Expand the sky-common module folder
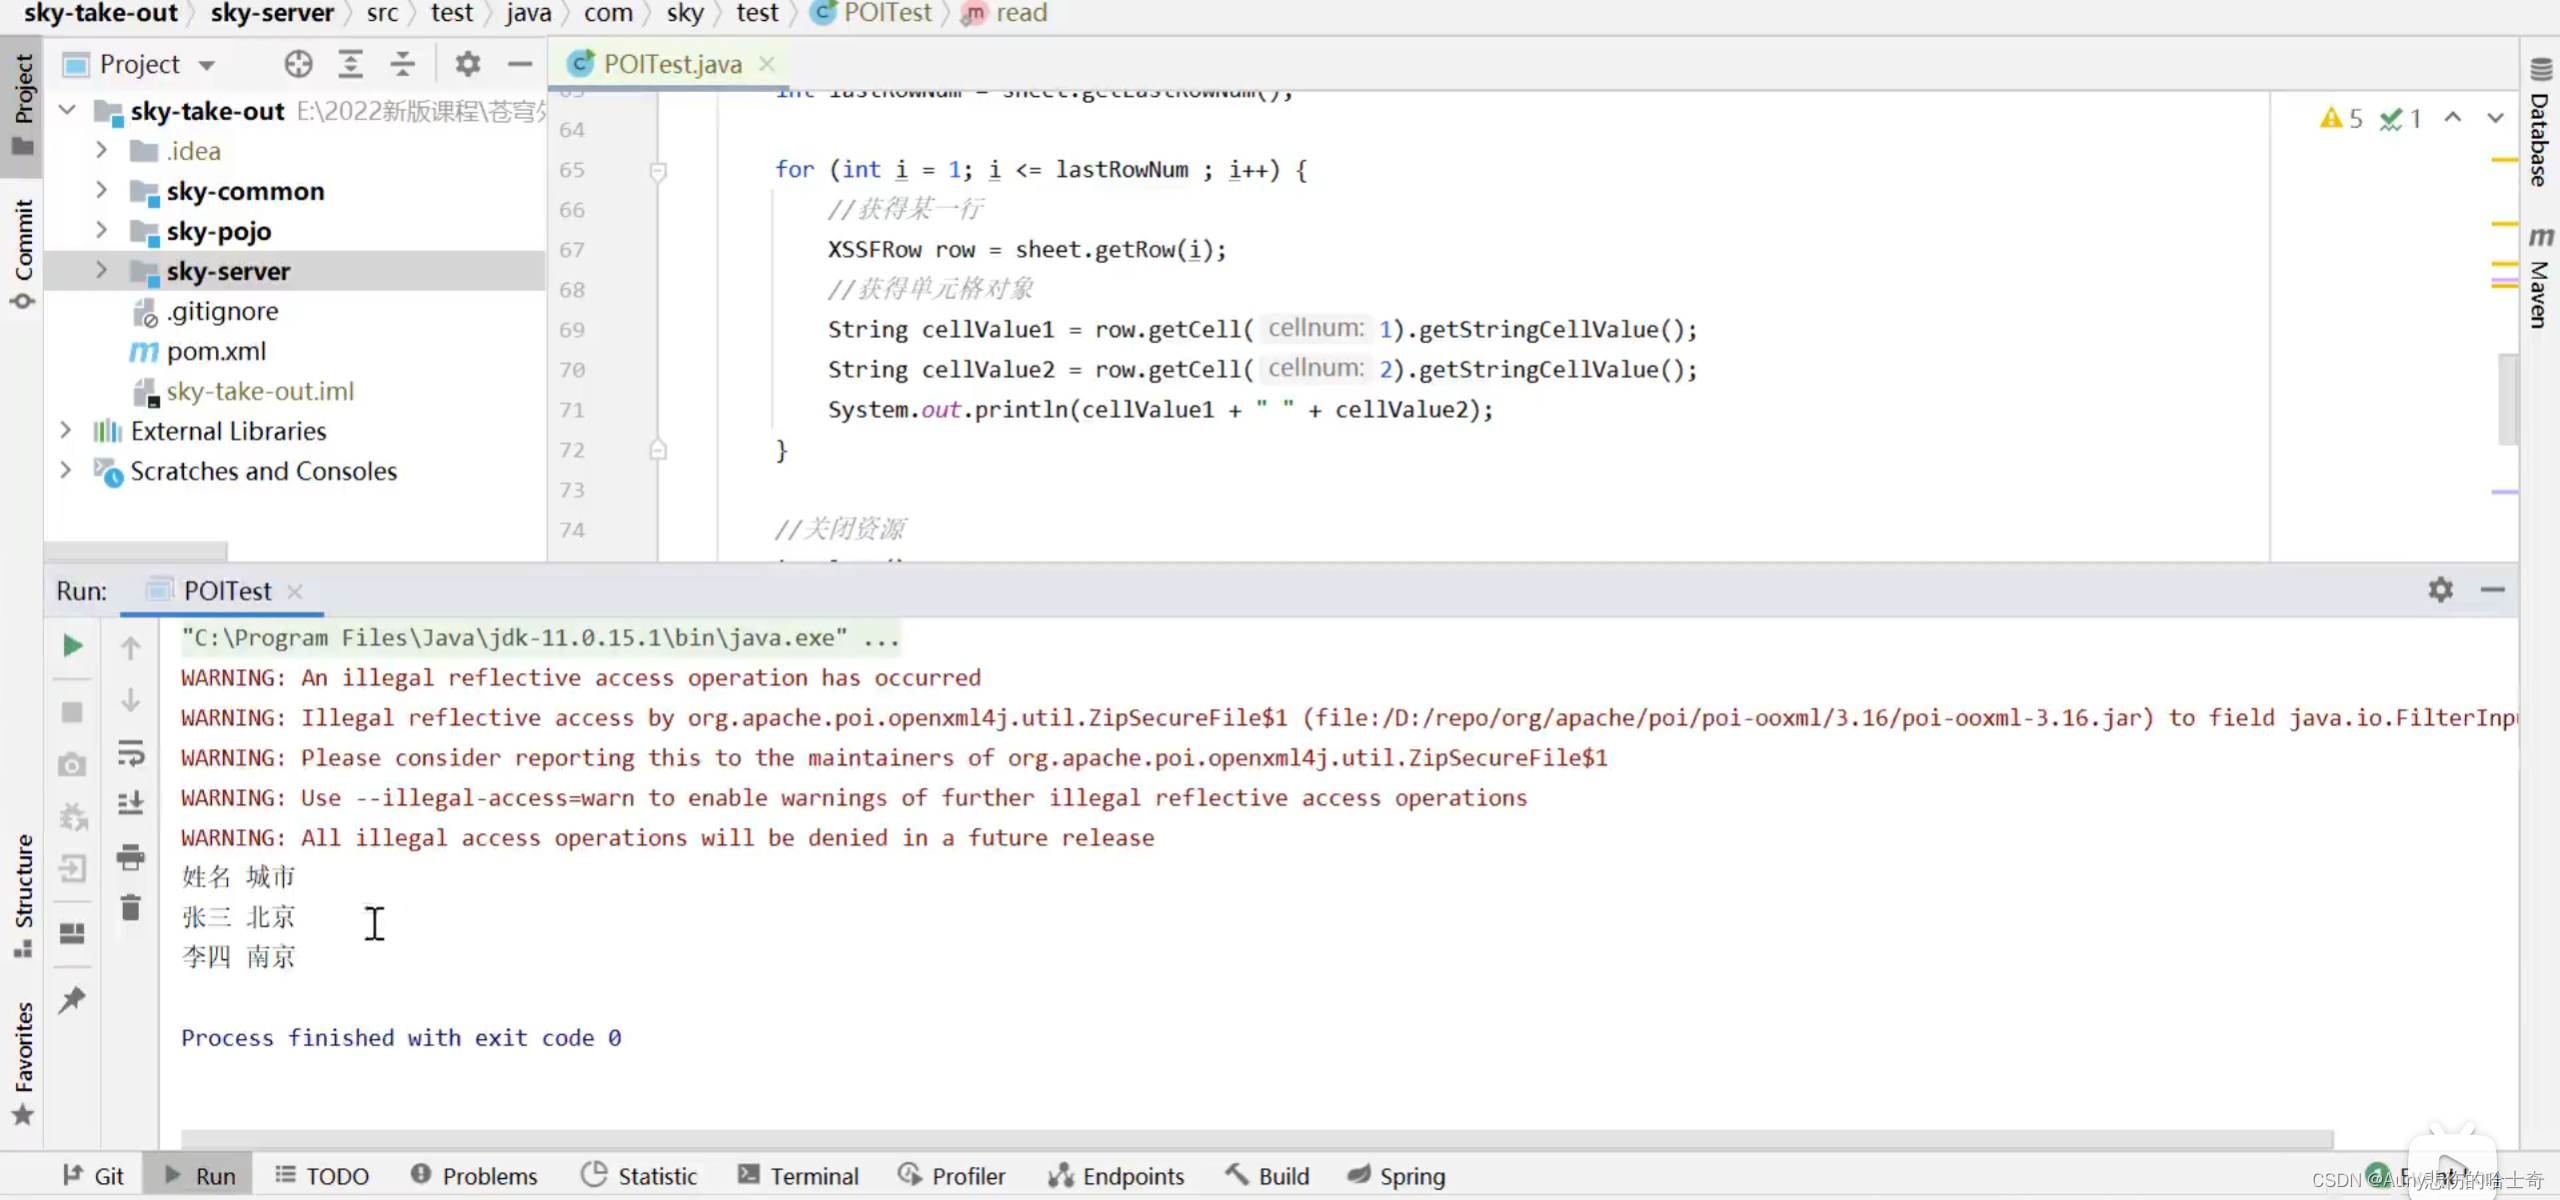The width and height of the screenshot is (2560, 1200). [101, 190]
